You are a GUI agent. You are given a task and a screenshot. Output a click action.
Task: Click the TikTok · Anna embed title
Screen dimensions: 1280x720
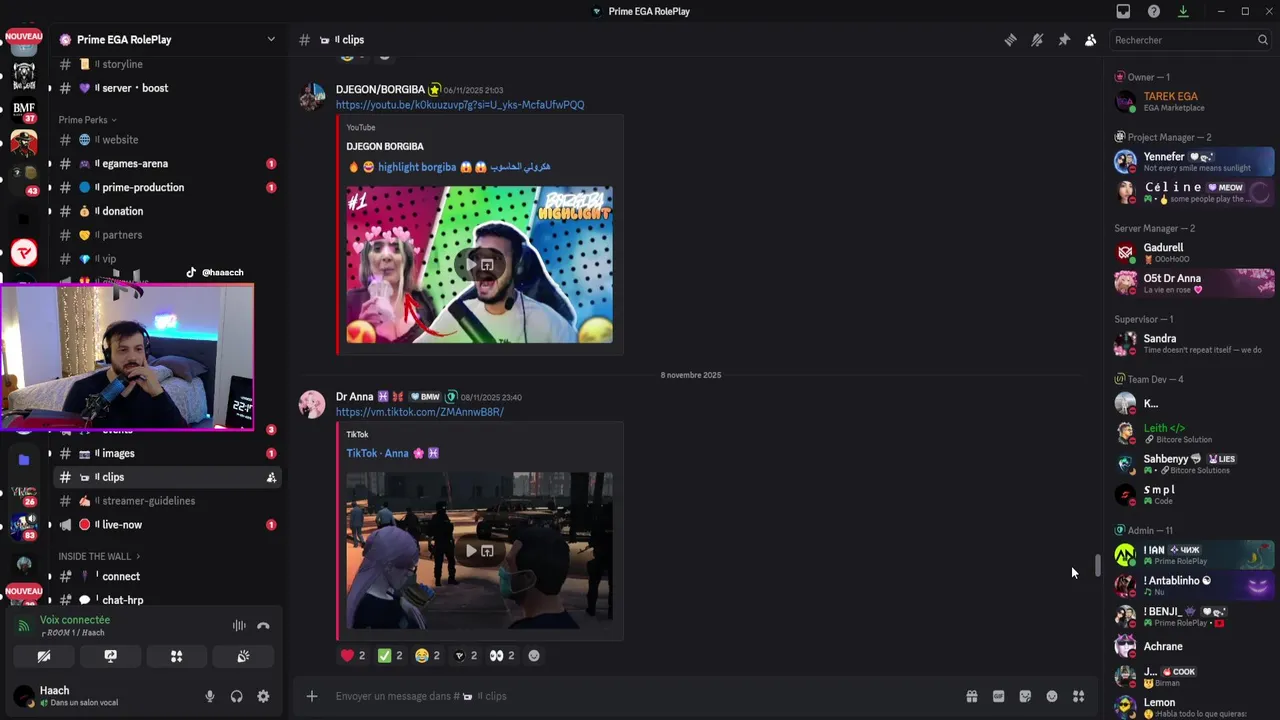(393, 453)
